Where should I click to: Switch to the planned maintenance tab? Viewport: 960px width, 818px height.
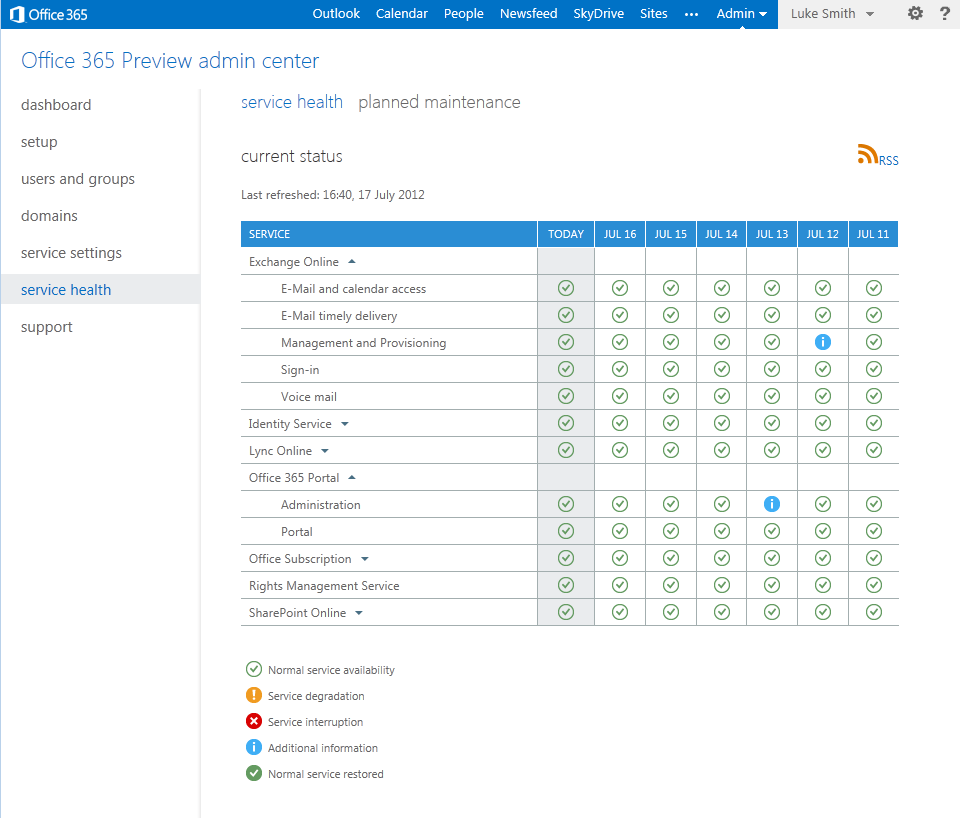(439, 102)
